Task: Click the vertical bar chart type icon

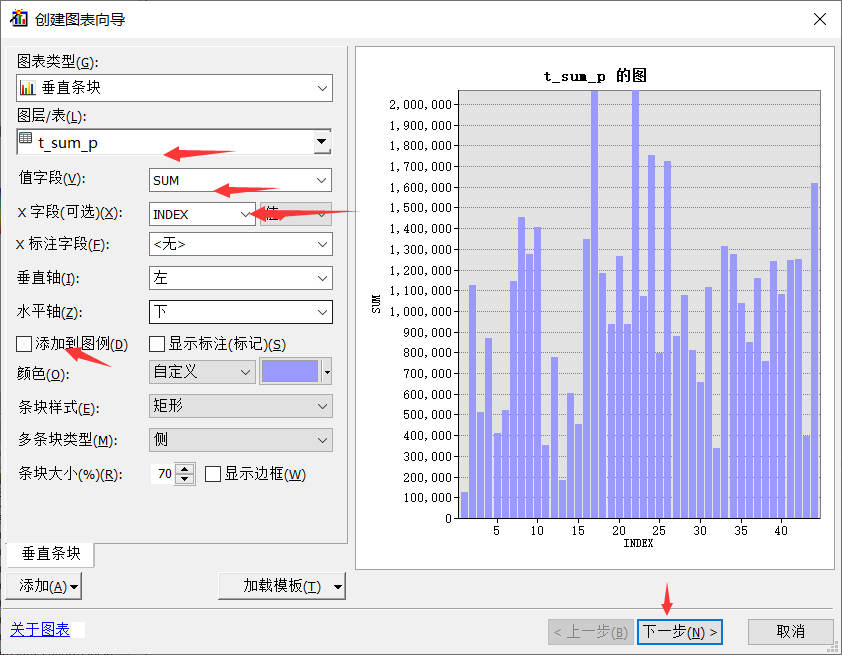Action: [x=27, y=88]
